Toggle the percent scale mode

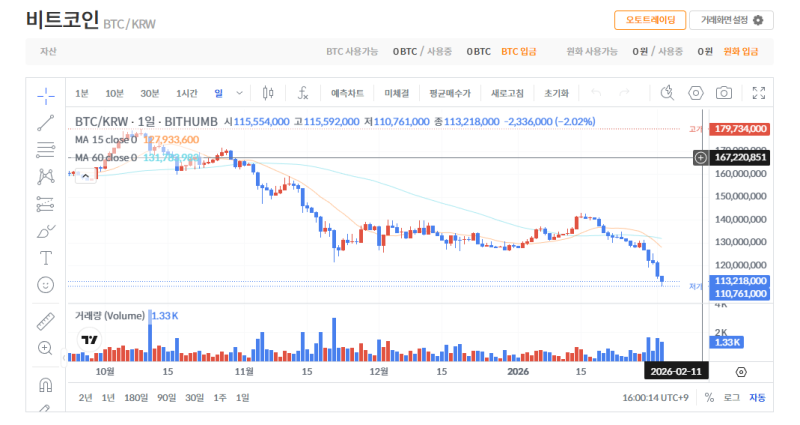point(709,397)
